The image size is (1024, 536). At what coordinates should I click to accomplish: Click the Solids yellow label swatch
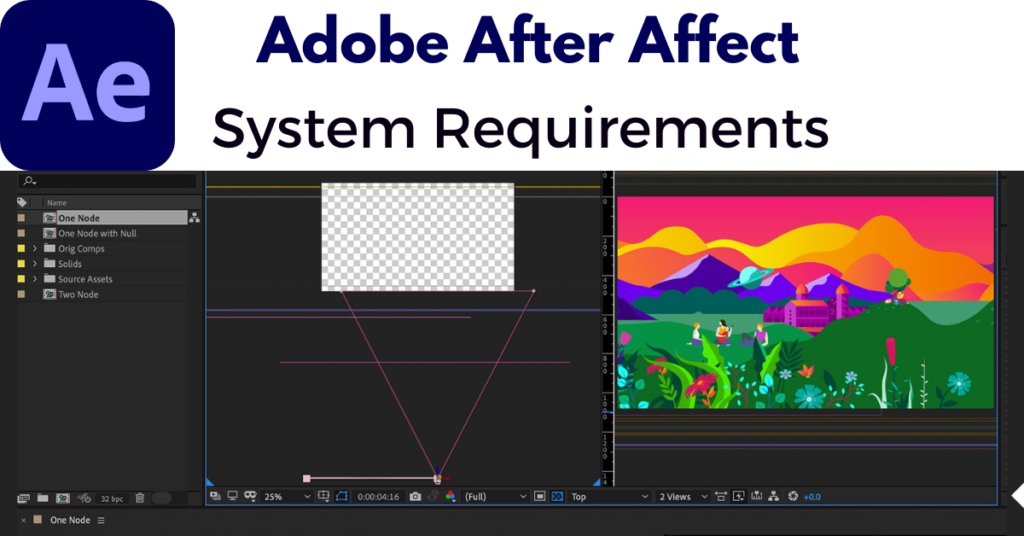click(x=22, y=264)
